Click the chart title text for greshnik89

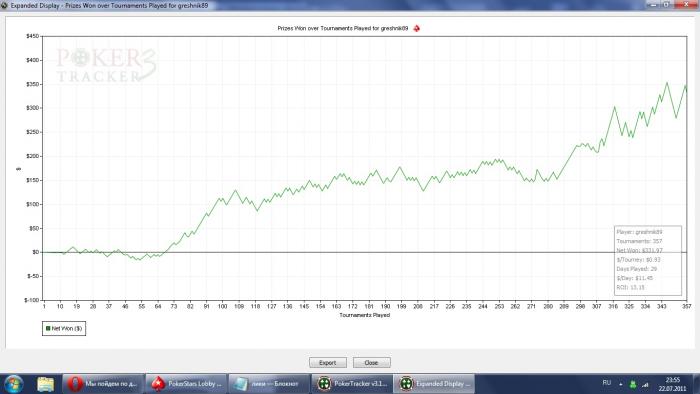342,28
